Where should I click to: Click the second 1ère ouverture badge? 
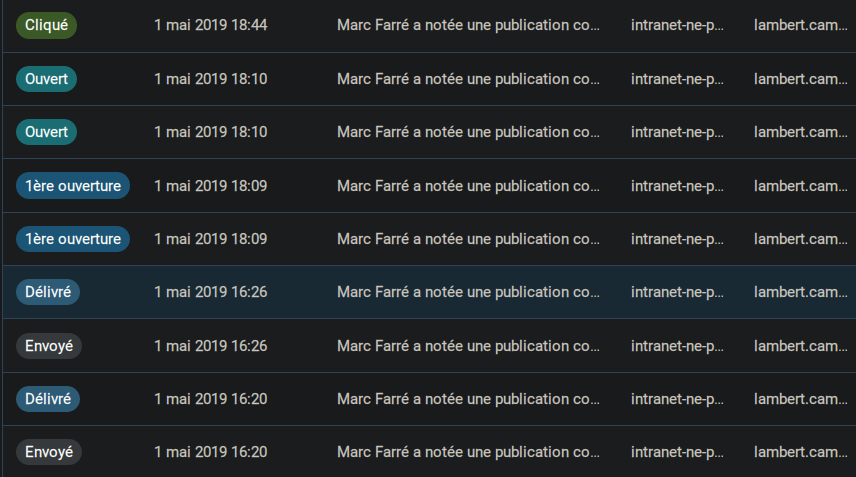(73, 239)
